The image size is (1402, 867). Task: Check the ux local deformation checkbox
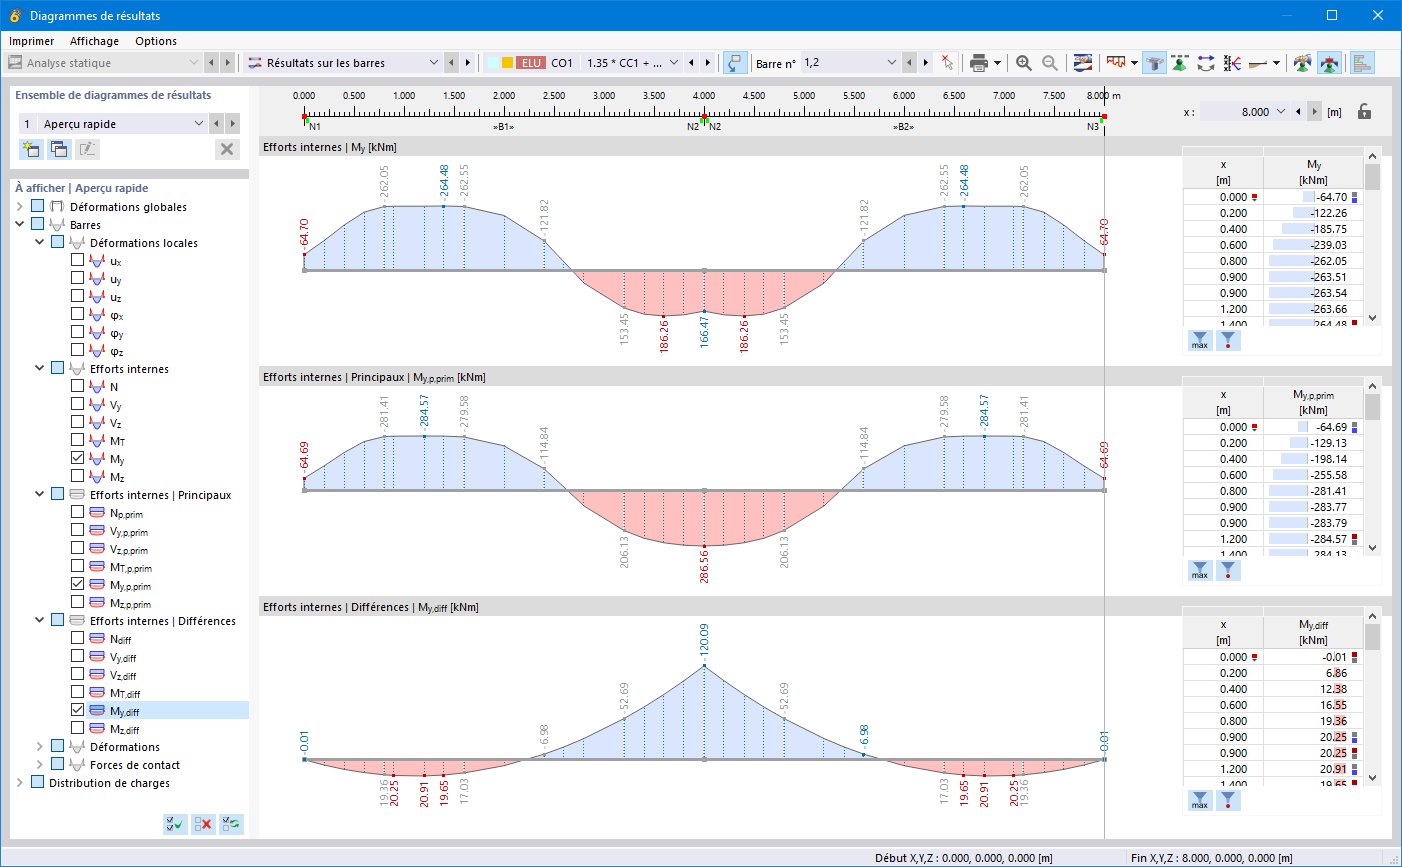pos(78,260)
